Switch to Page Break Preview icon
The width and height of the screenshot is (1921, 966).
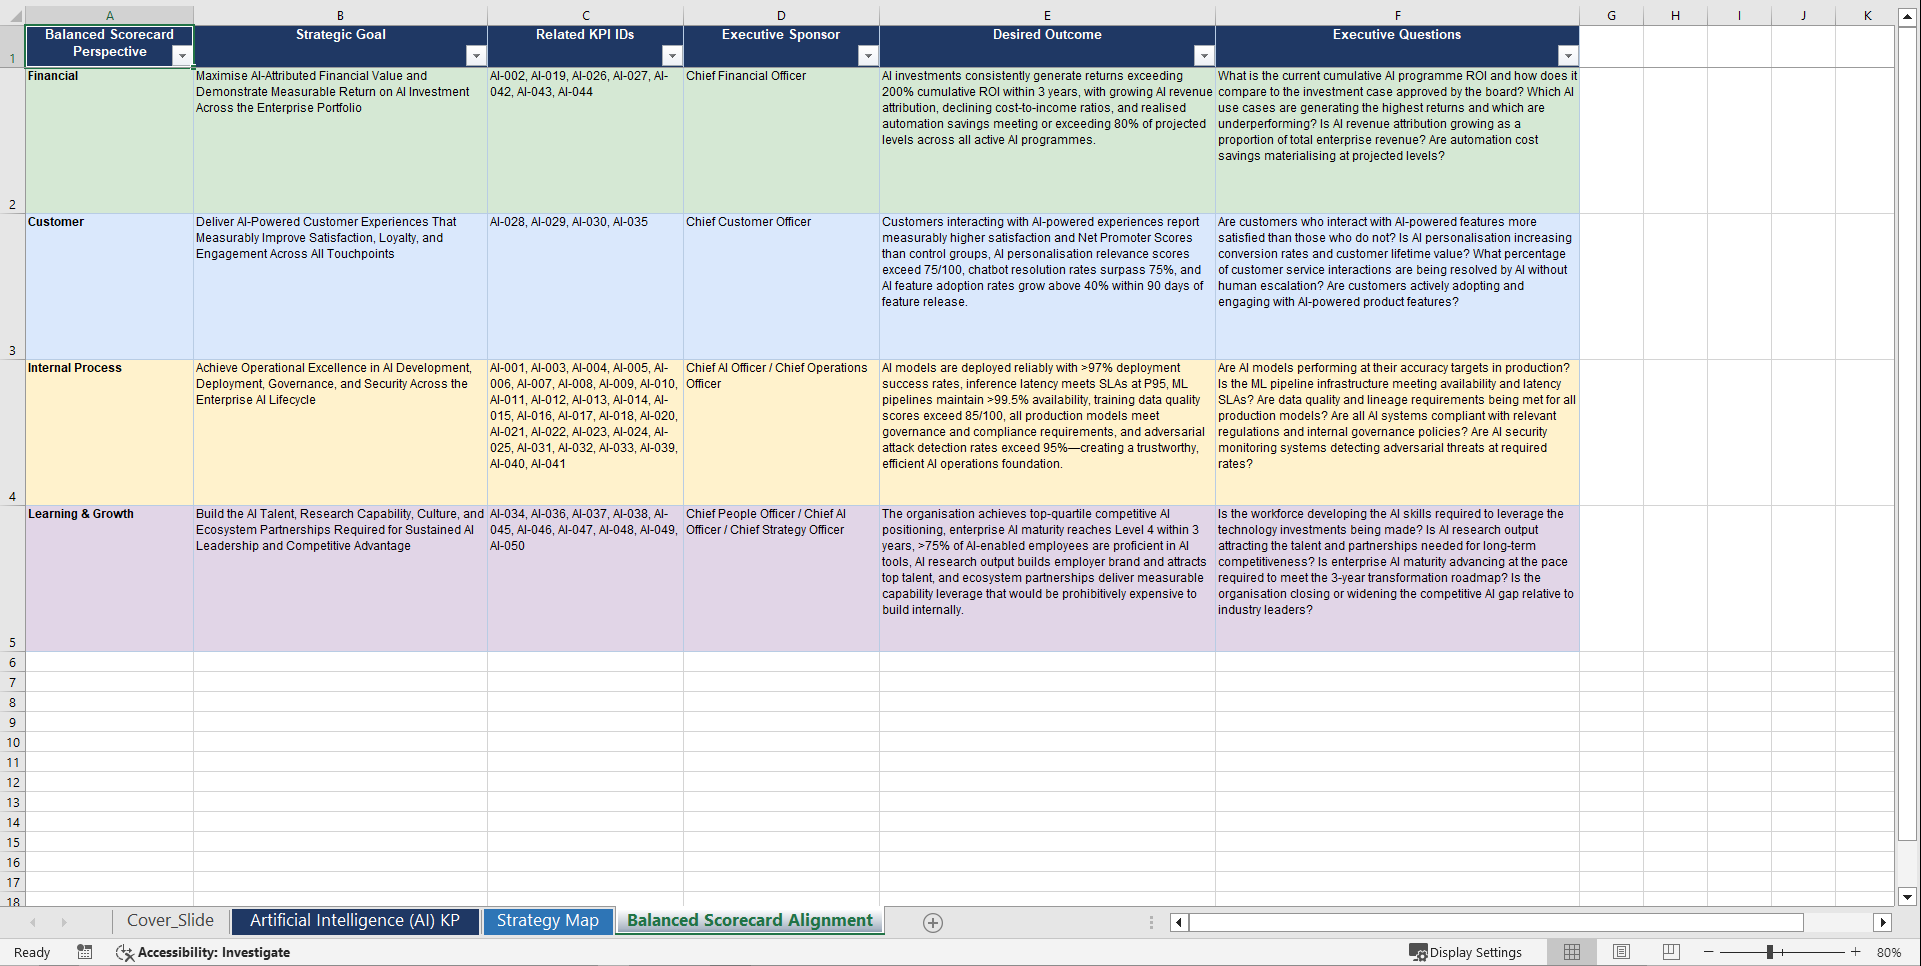(x=1671, y=952)
